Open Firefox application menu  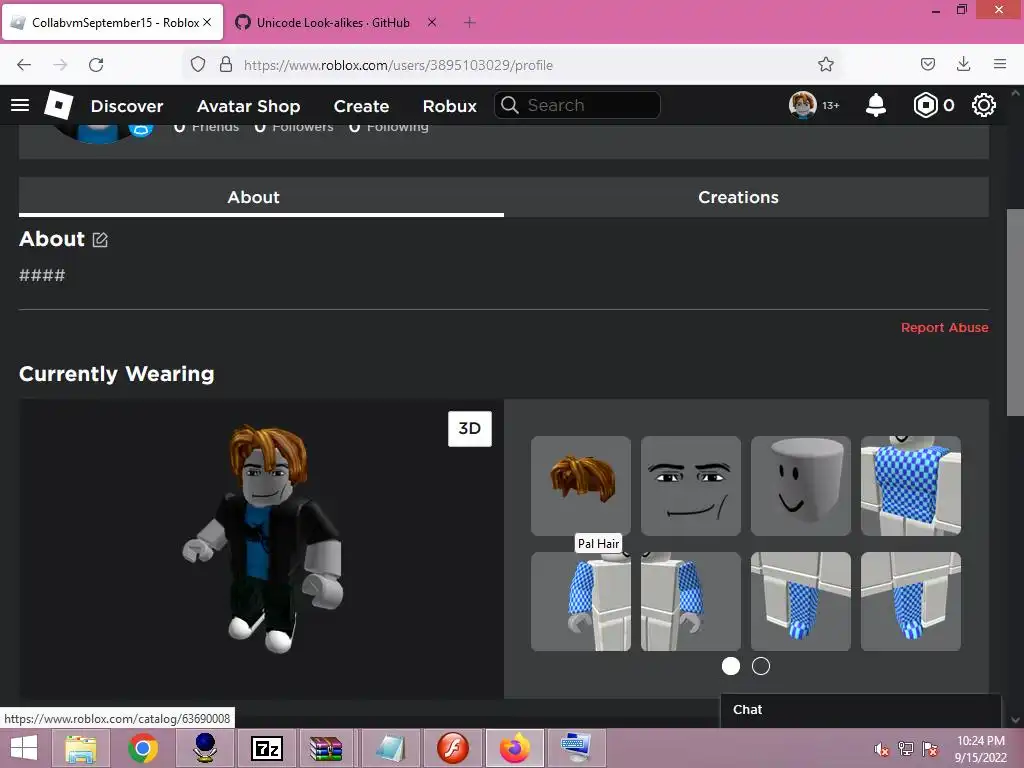[x=1000, y=64]
